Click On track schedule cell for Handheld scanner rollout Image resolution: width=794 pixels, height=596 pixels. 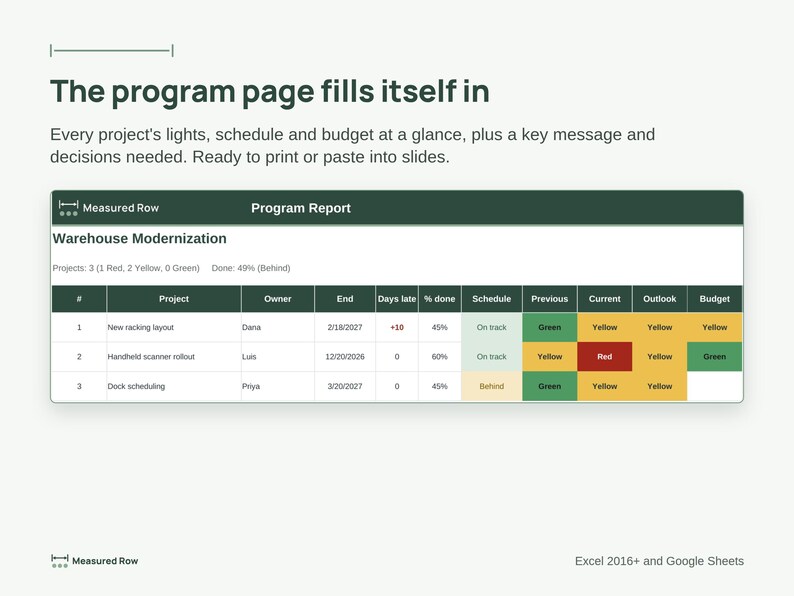(492, 356)
